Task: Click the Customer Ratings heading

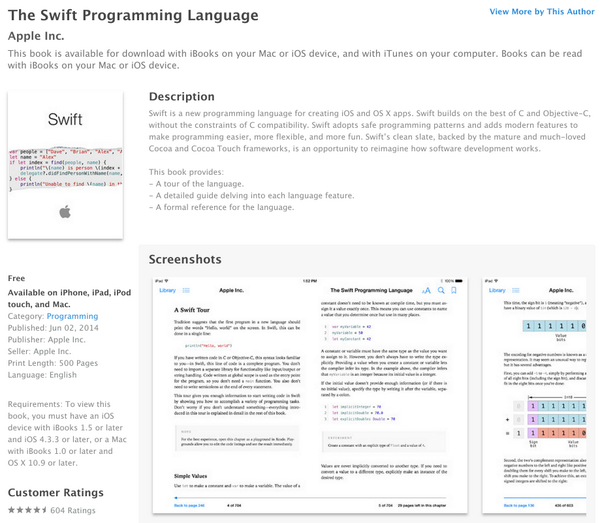Action: 56,492
